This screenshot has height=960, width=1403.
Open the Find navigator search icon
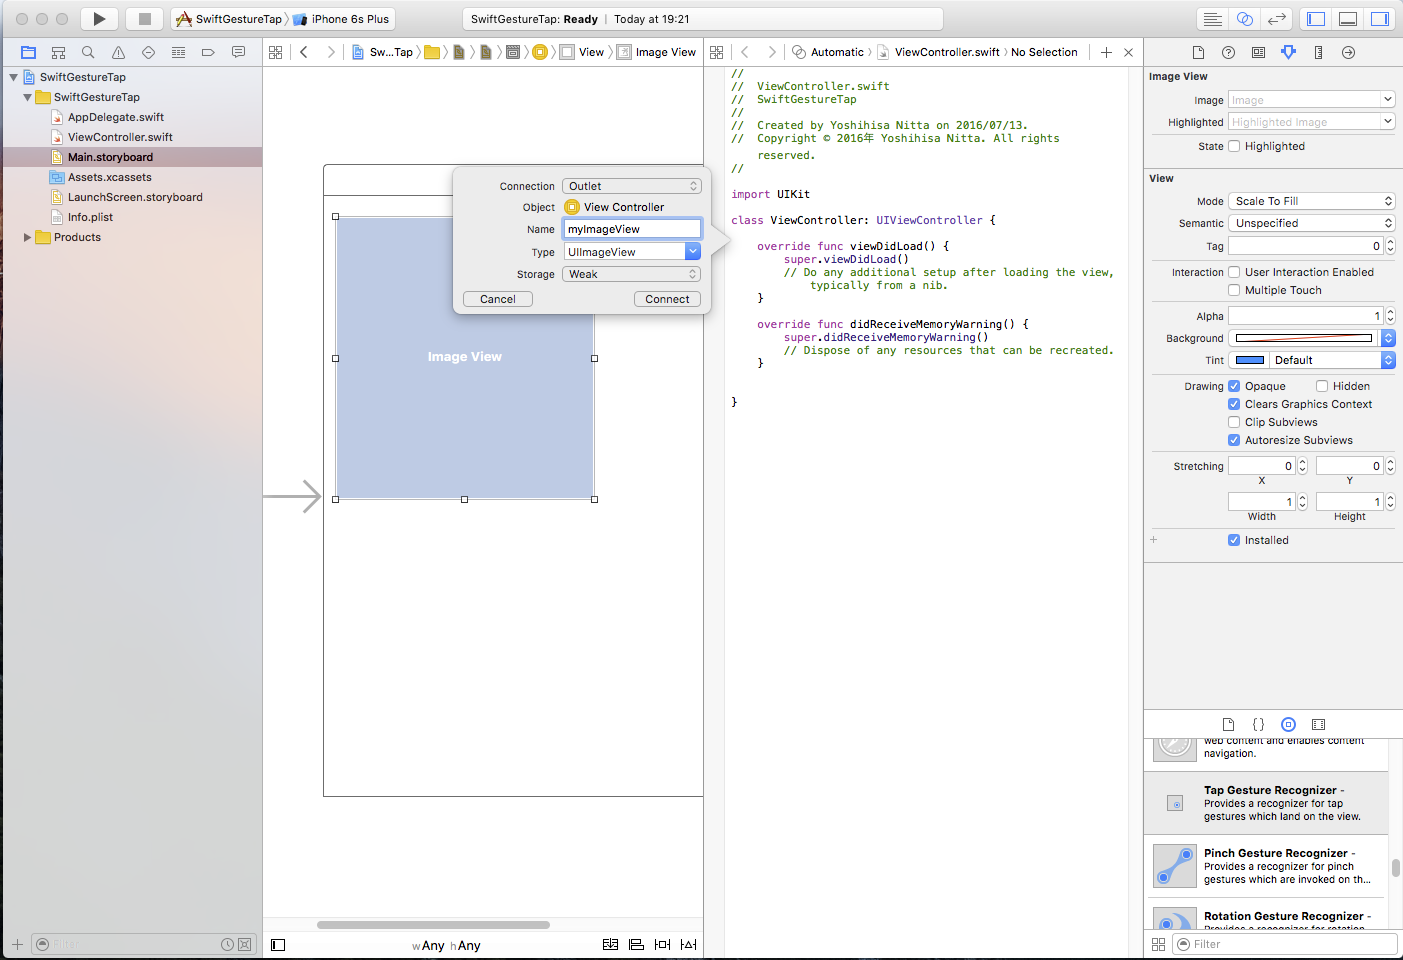click(88, 52)
